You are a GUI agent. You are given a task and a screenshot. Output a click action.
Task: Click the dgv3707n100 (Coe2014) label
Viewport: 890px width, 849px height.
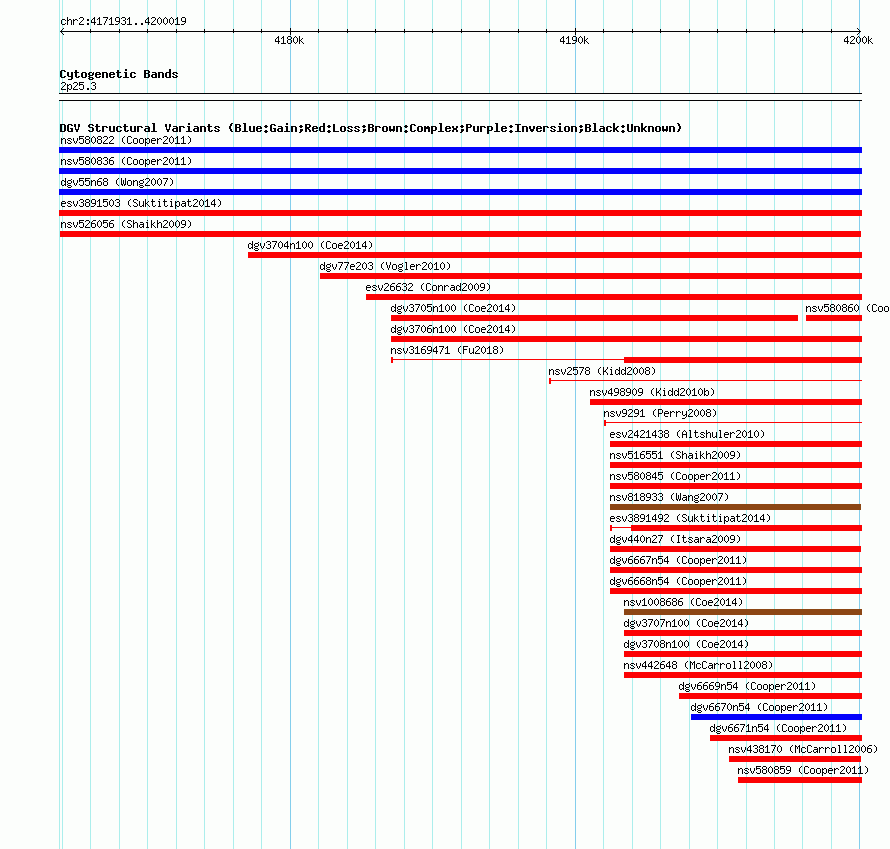(x=686, y=623)
